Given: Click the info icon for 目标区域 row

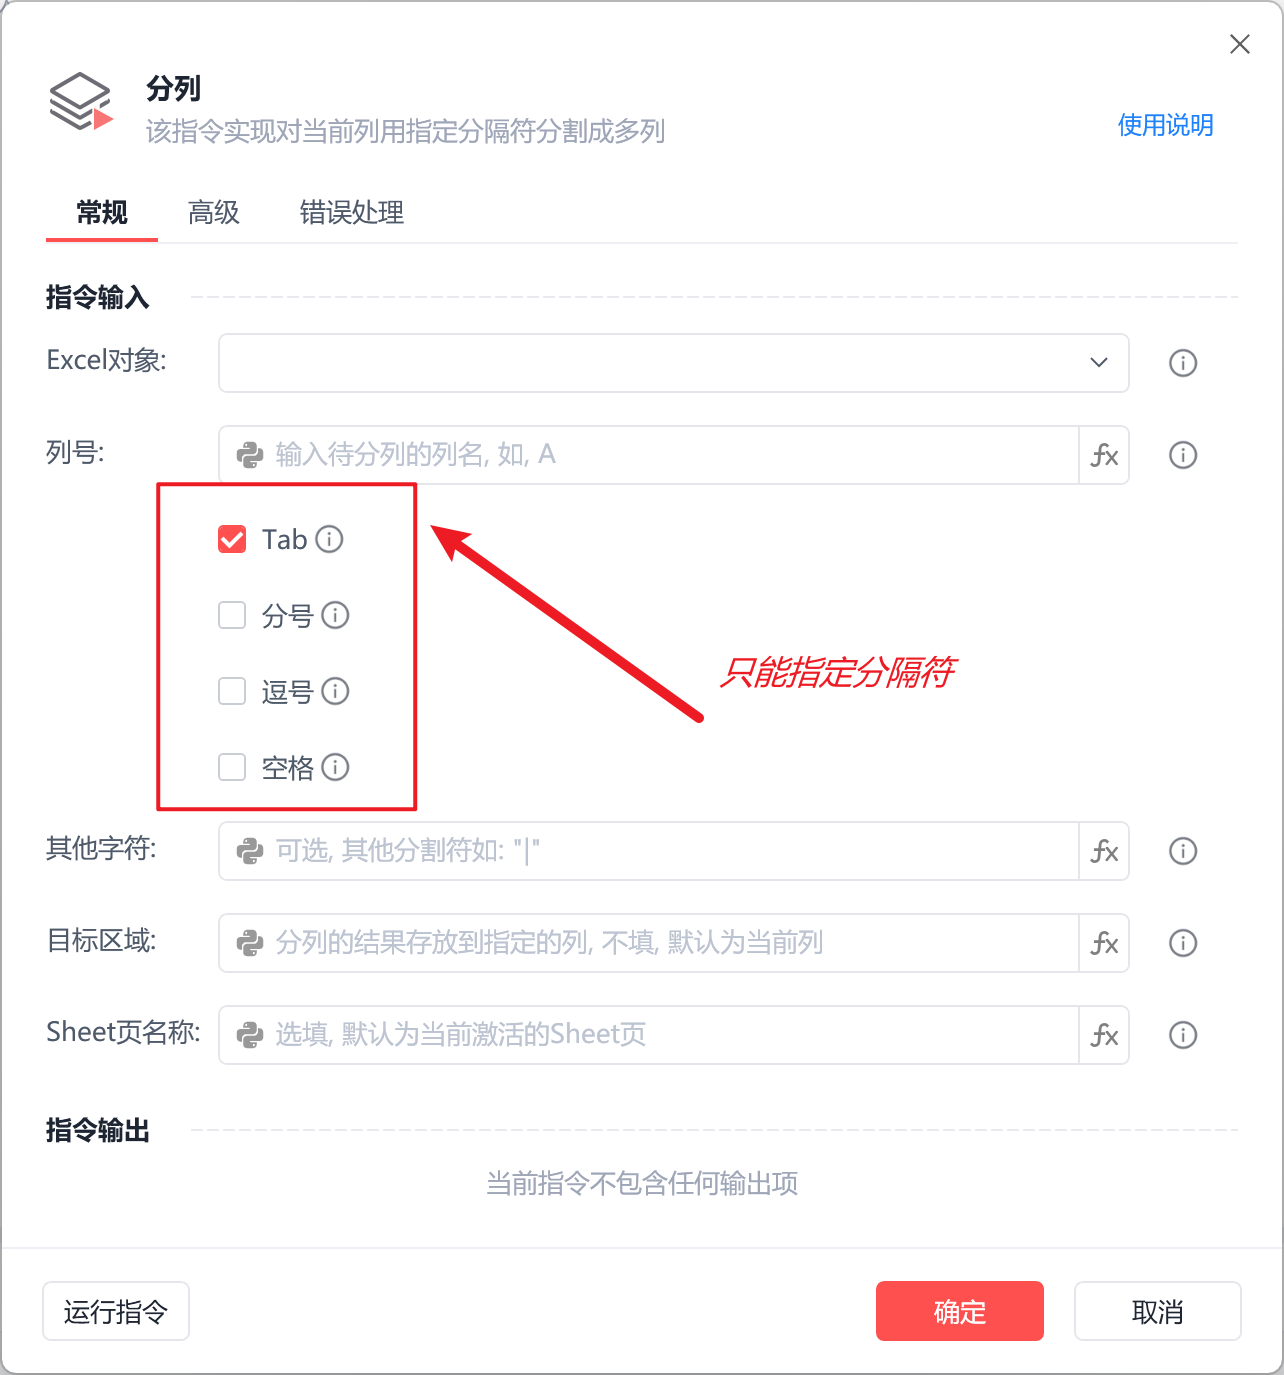Looking at the screenshot, I should (x=1183, y=943).
